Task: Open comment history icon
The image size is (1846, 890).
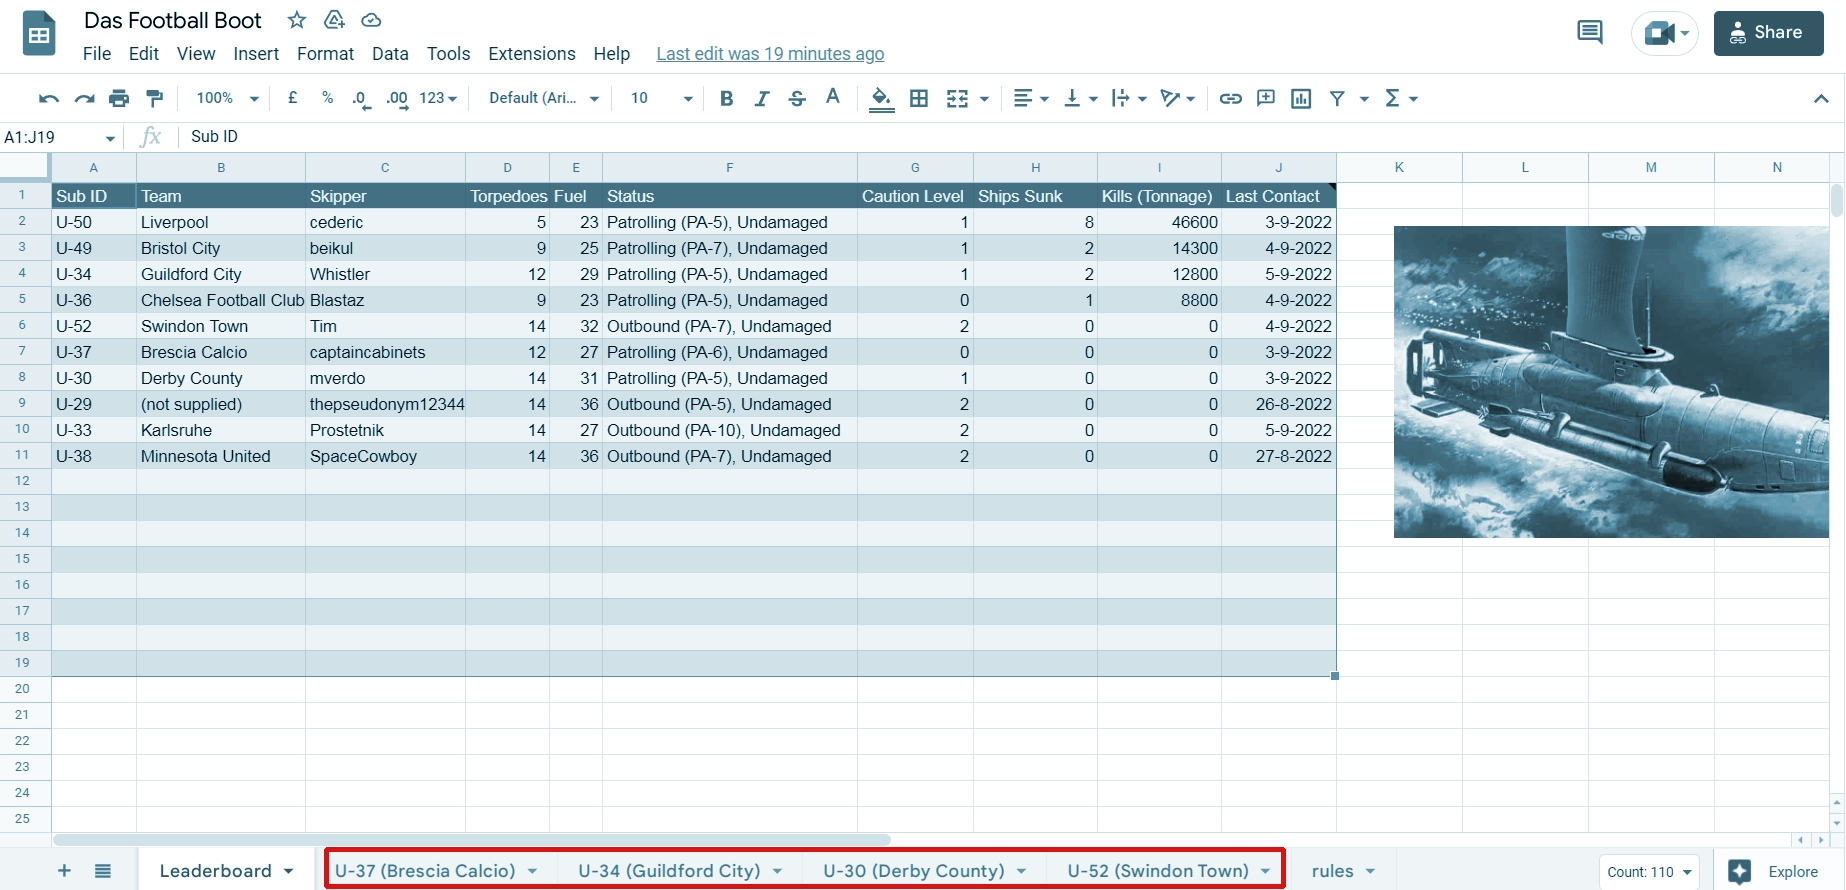Action: pyautogui.click(x=1590, y=33)
